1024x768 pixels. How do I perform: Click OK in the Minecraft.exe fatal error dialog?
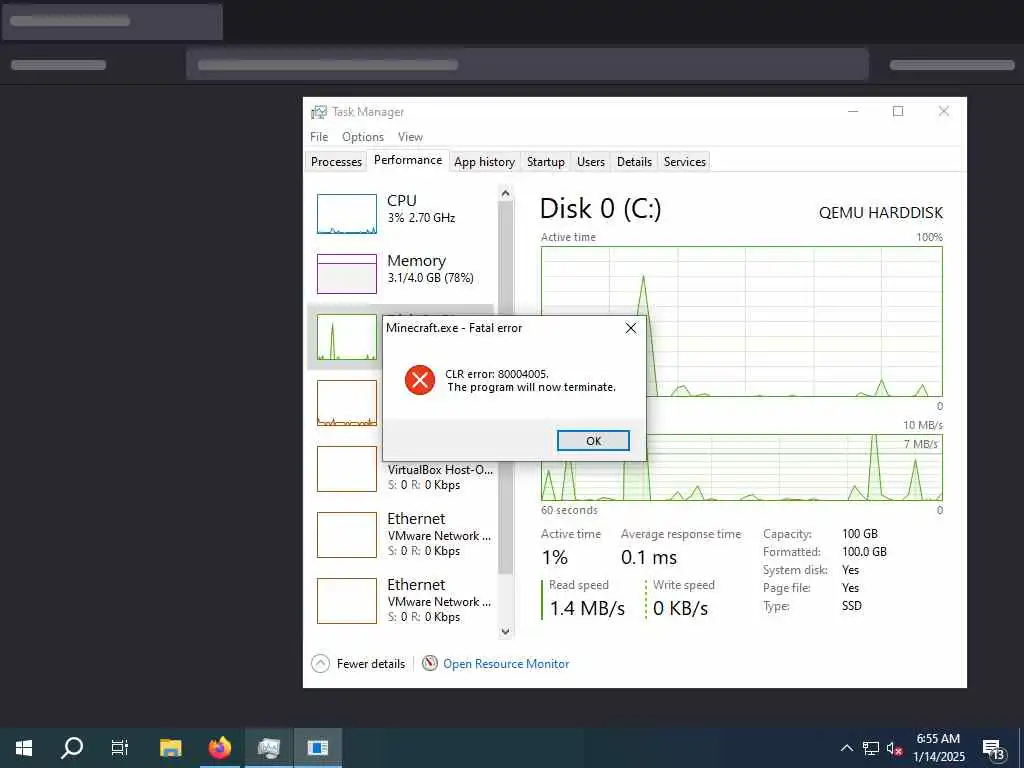click(593, 441)
